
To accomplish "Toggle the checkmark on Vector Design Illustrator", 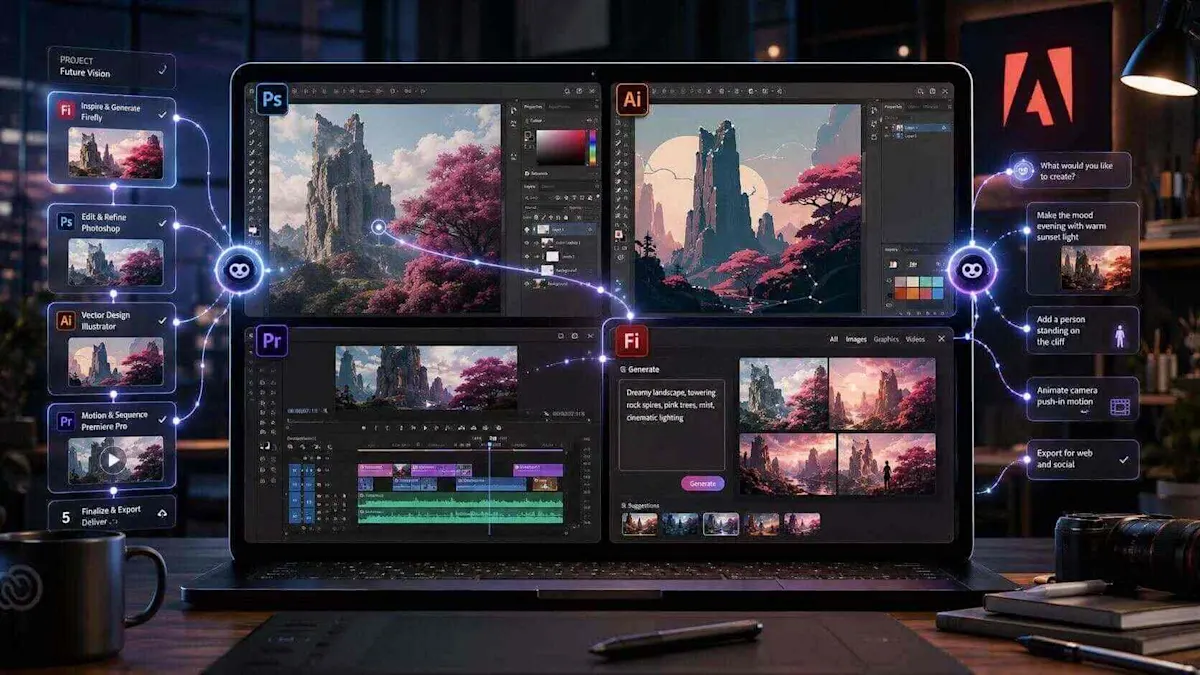I will (162, 320).
